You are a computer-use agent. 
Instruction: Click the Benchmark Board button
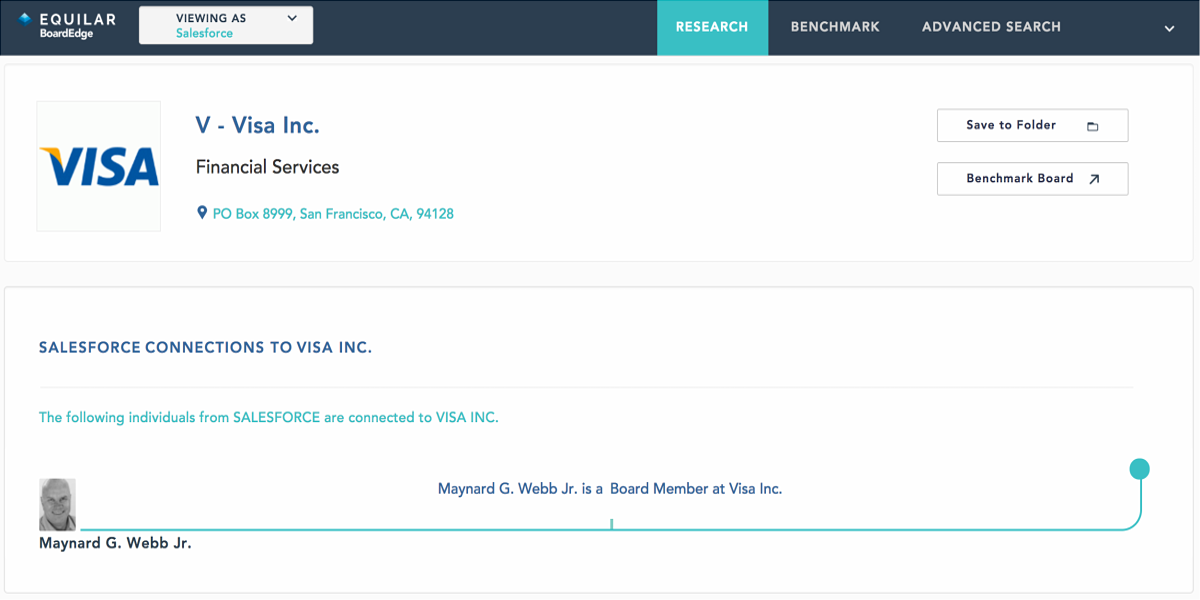click(1032, 178)
